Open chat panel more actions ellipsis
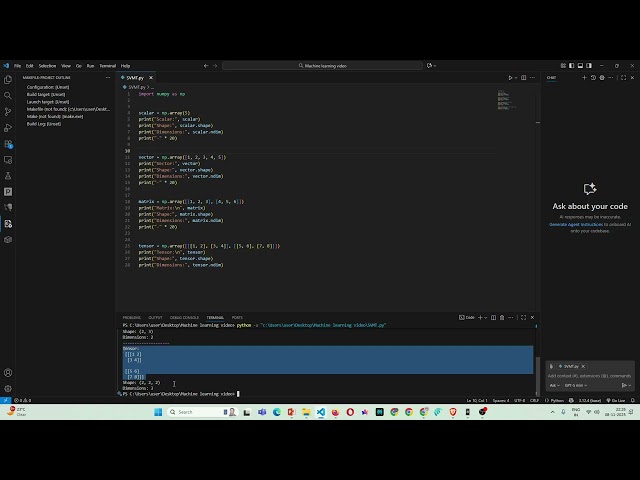The width and height of the screenshot is (640, 480). [611, 78]
